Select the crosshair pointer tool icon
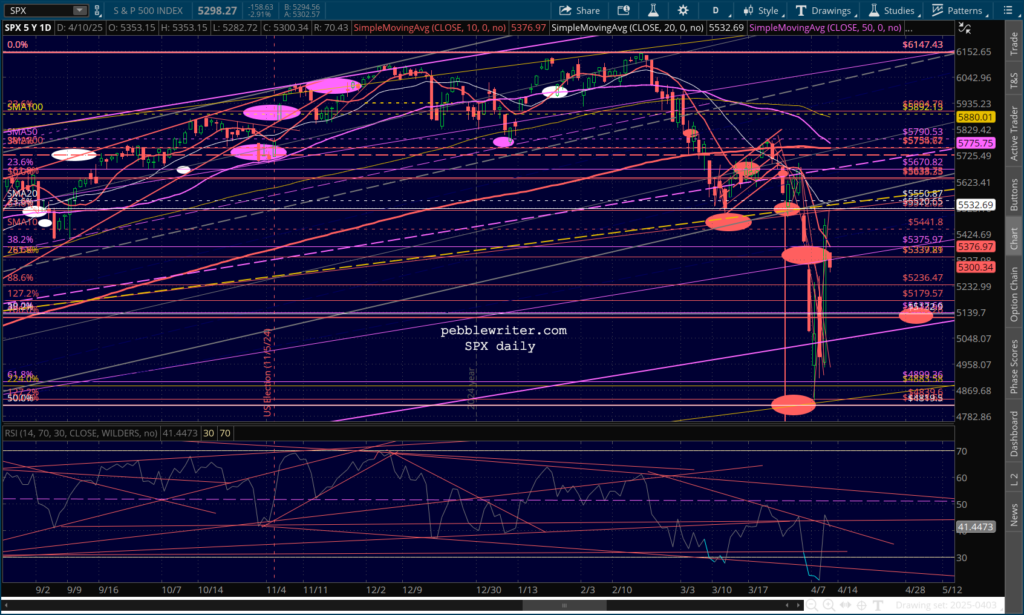Screen dimensions: 1024x615 point(861,605)
